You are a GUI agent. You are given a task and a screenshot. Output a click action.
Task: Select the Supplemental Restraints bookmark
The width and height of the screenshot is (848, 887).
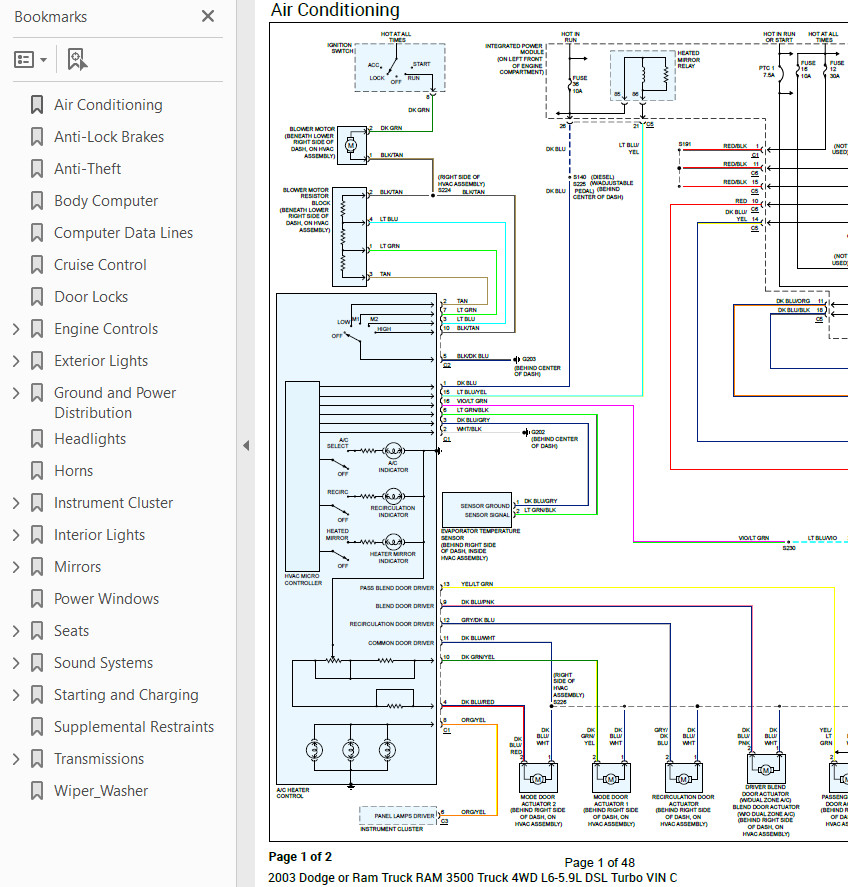pos(134,727)
